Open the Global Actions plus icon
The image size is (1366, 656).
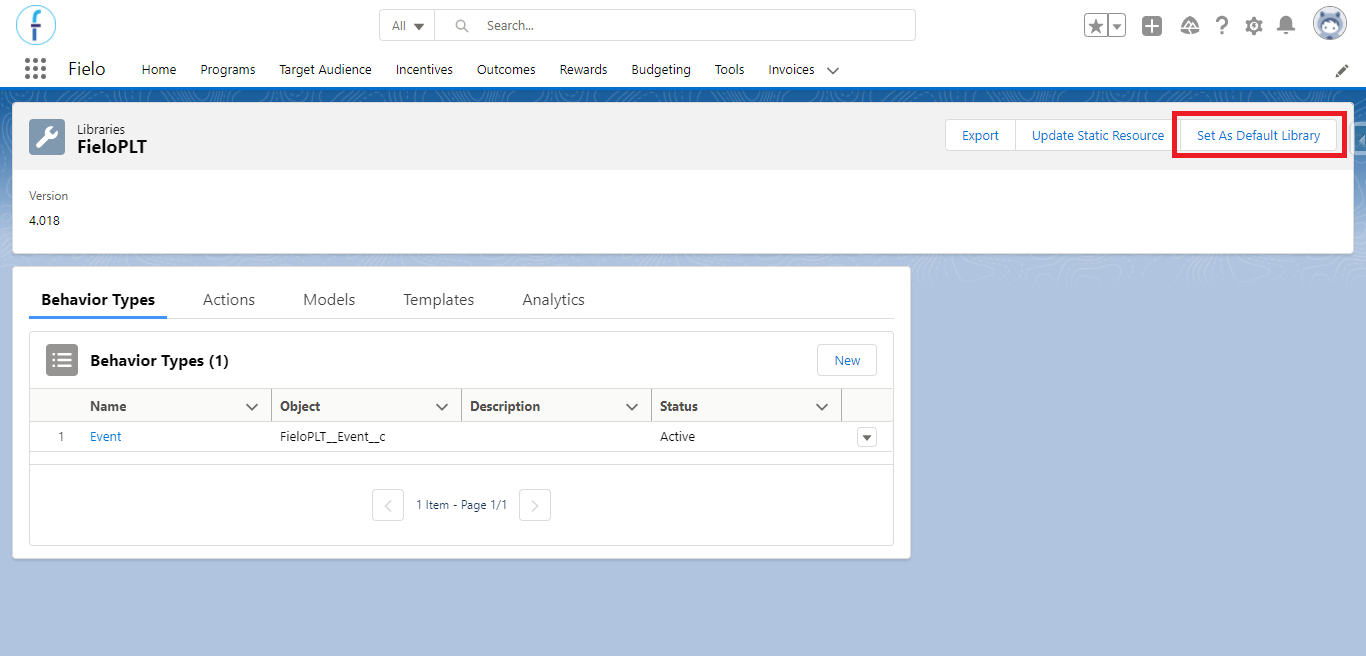pos(1152,26)
